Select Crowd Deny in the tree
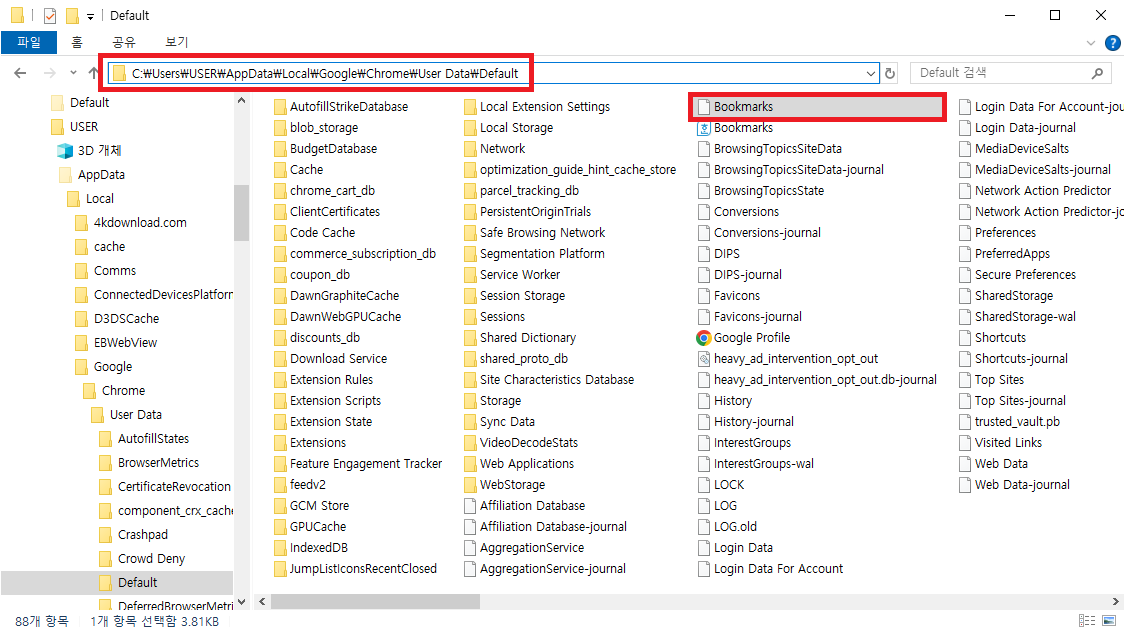 (x=151, y=558)
